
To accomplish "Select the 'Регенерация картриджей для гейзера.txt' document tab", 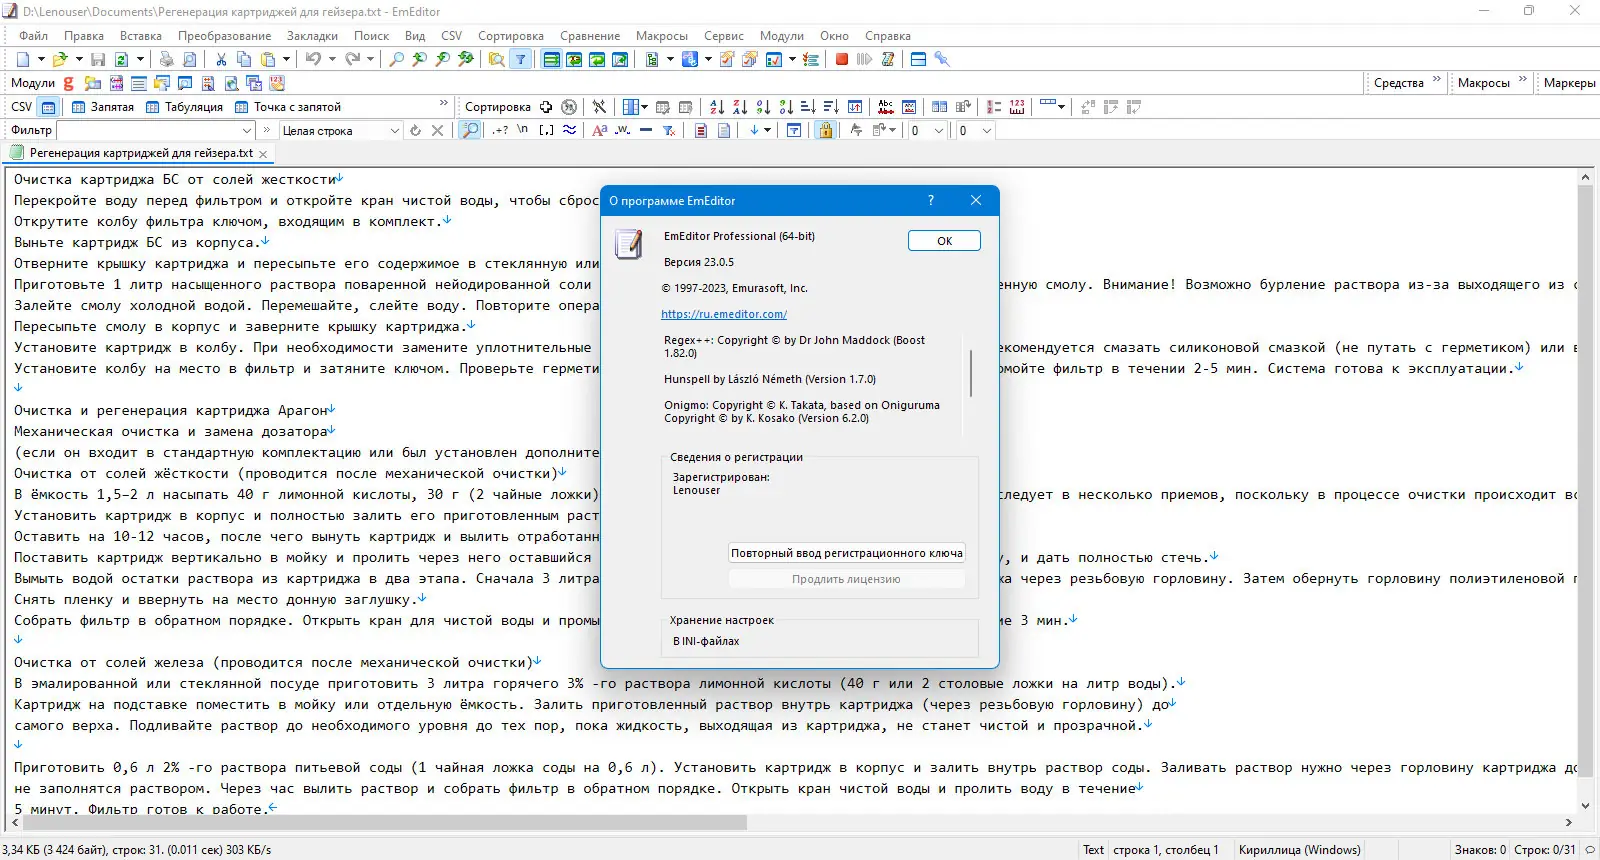I will (x=140, y=153).
